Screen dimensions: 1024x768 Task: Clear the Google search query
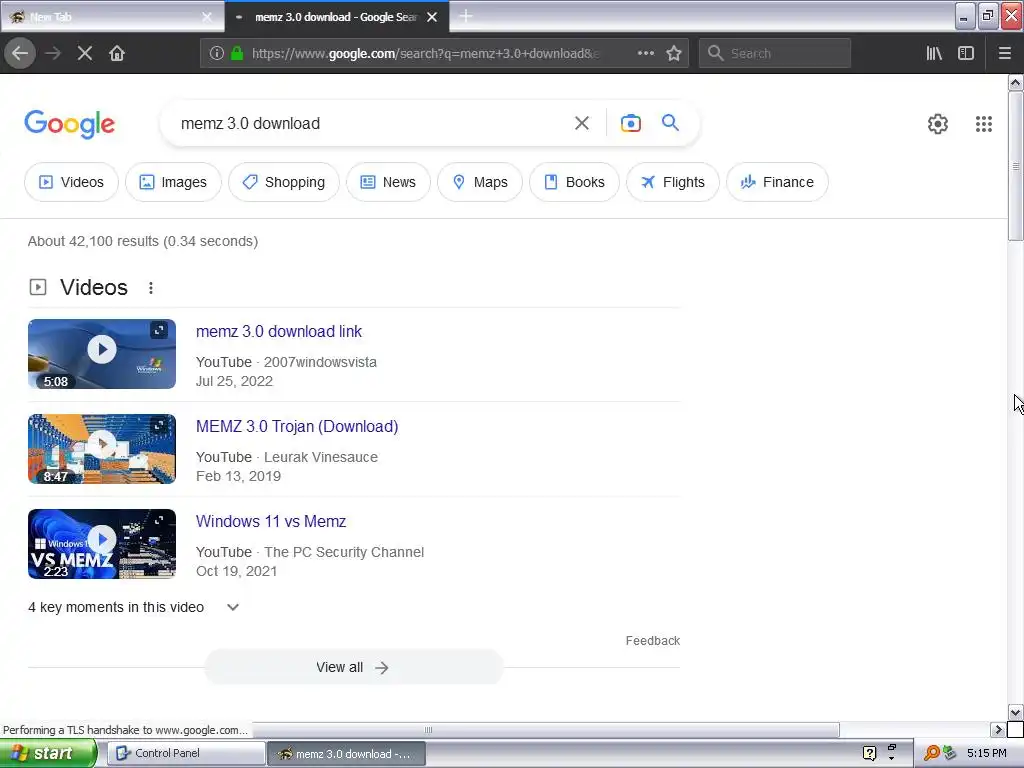582,123
